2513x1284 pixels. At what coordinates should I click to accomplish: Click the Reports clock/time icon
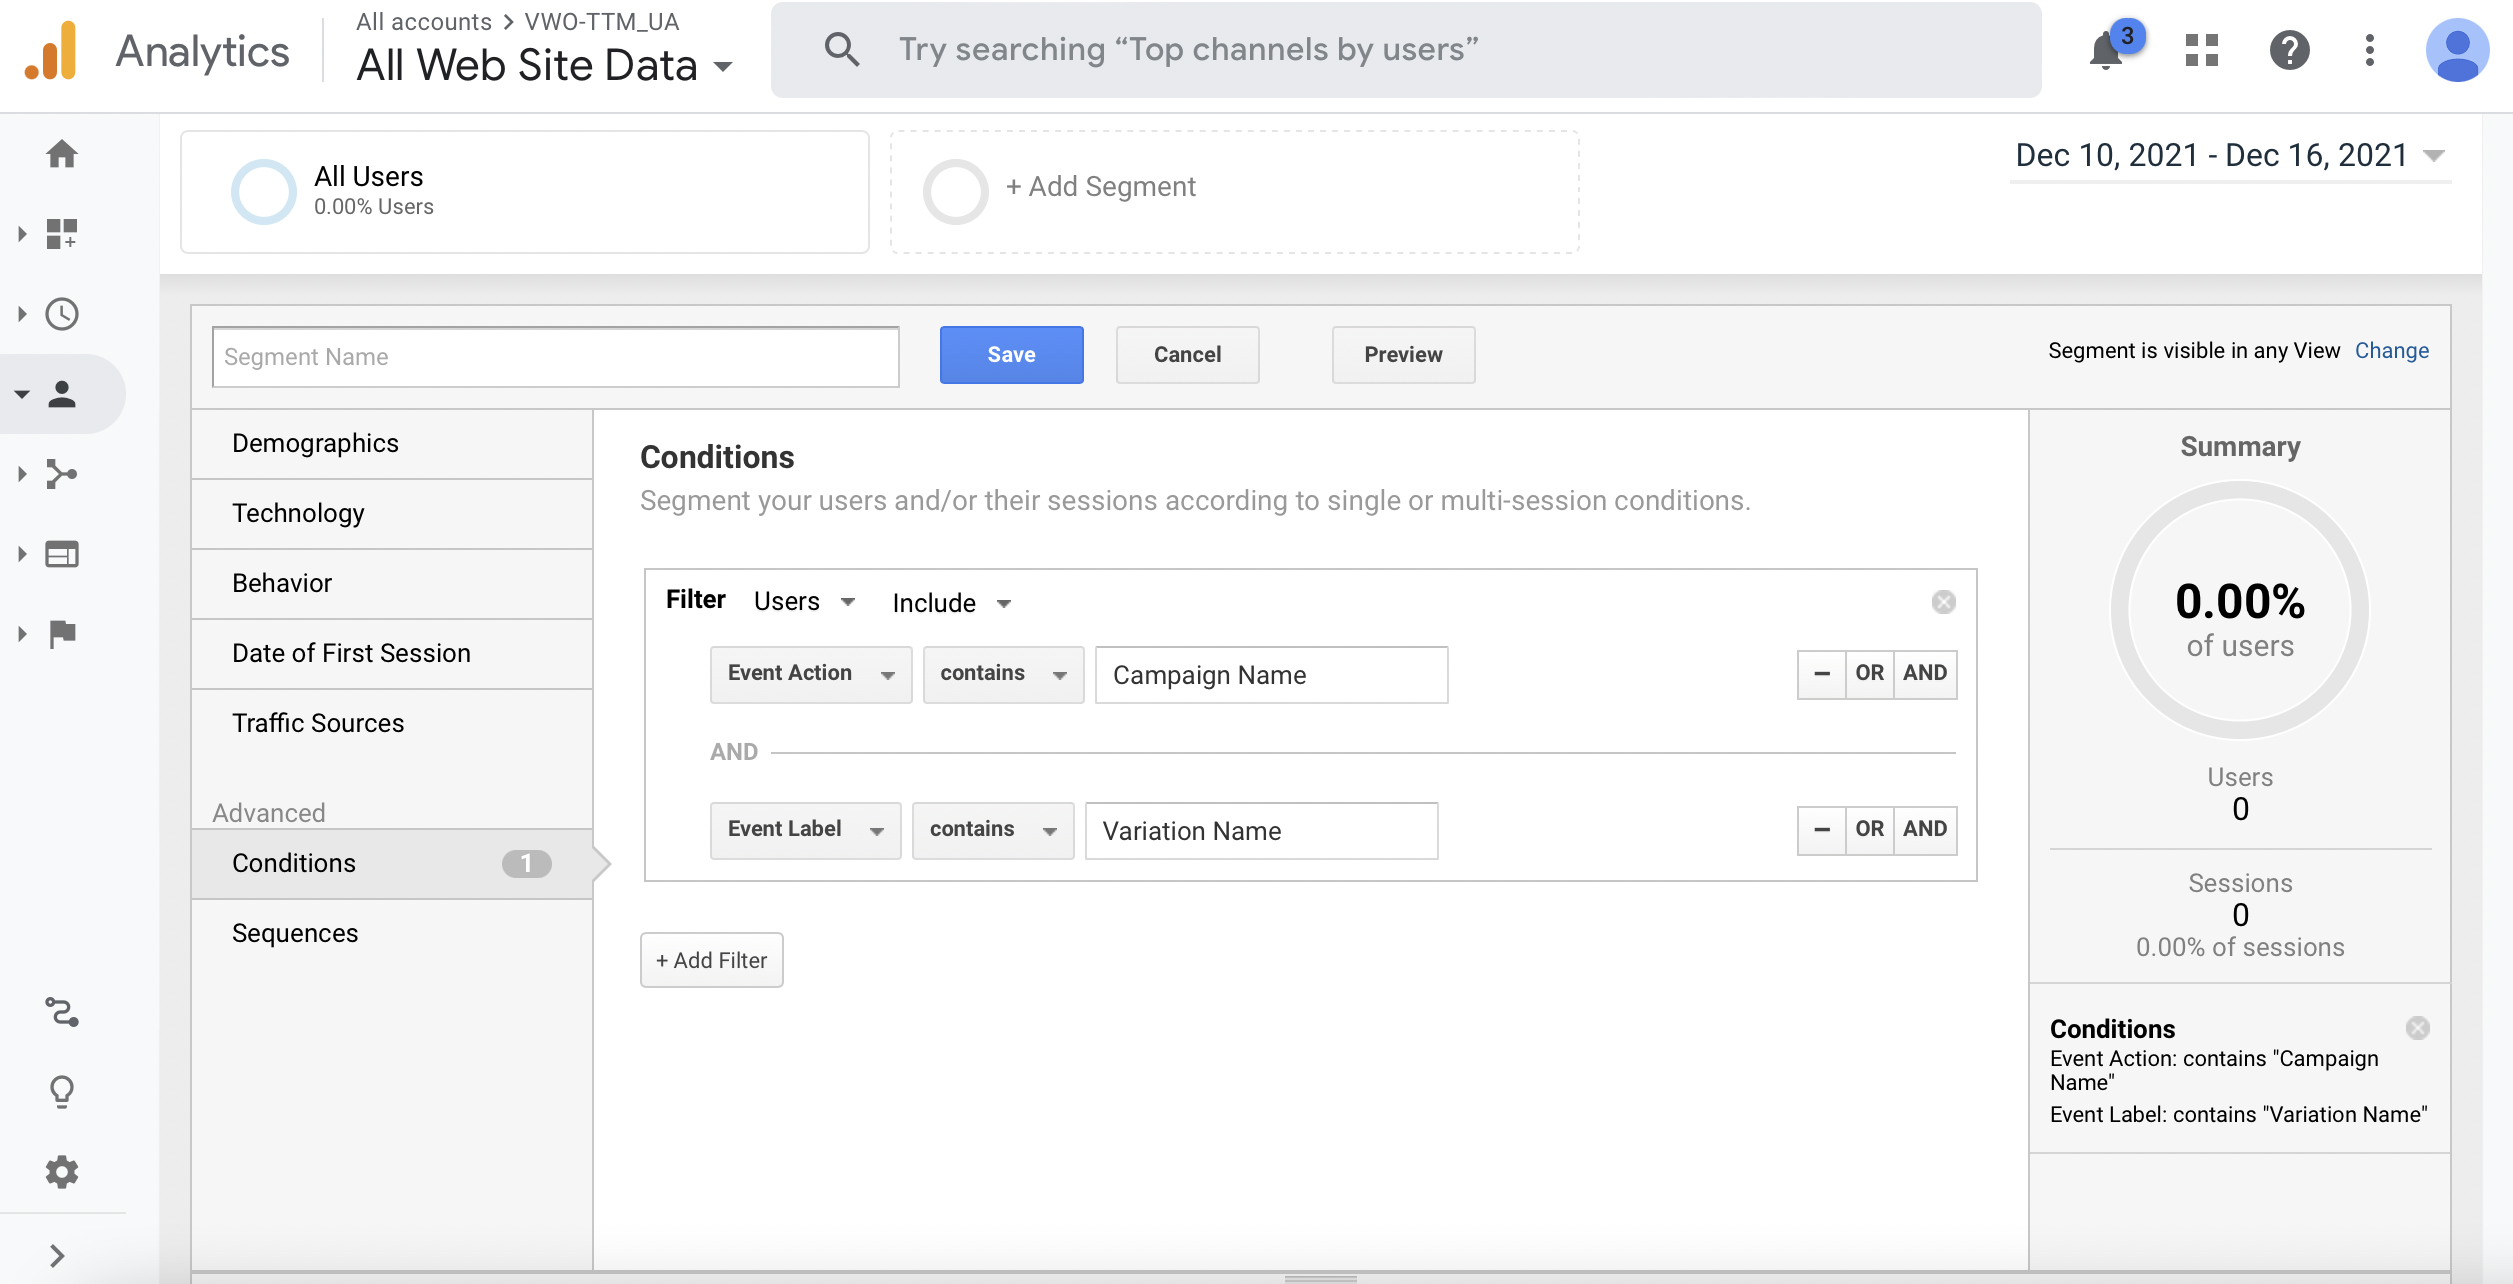pyautogui.click(x=61, y=313)
